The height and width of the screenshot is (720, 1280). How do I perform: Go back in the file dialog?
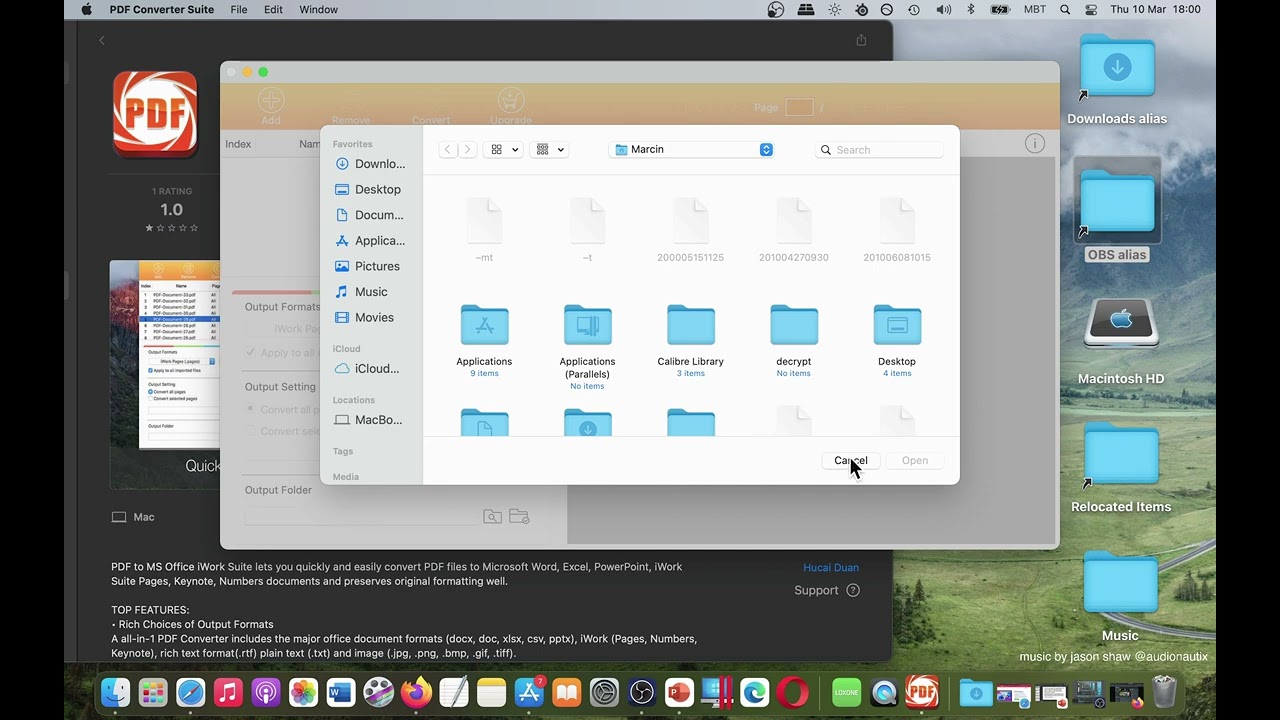[x=448, y=149]
